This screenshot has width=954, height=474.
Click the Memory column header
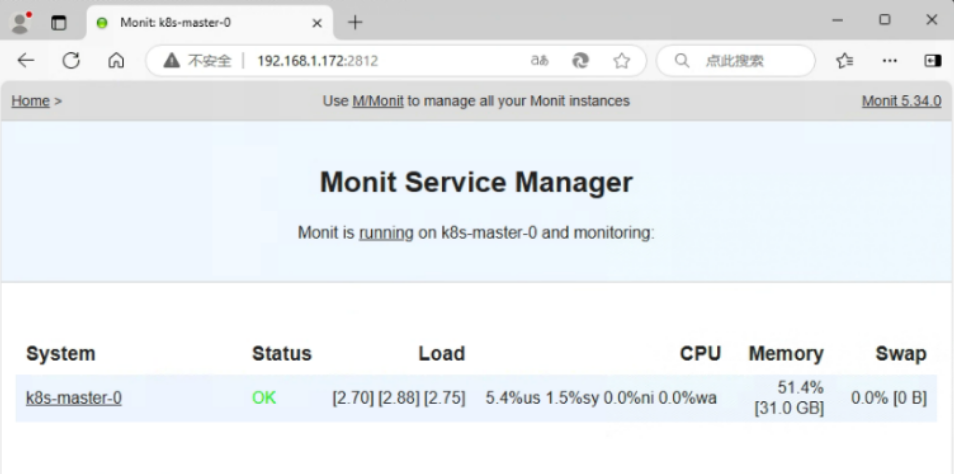click(x=786, y=354)
